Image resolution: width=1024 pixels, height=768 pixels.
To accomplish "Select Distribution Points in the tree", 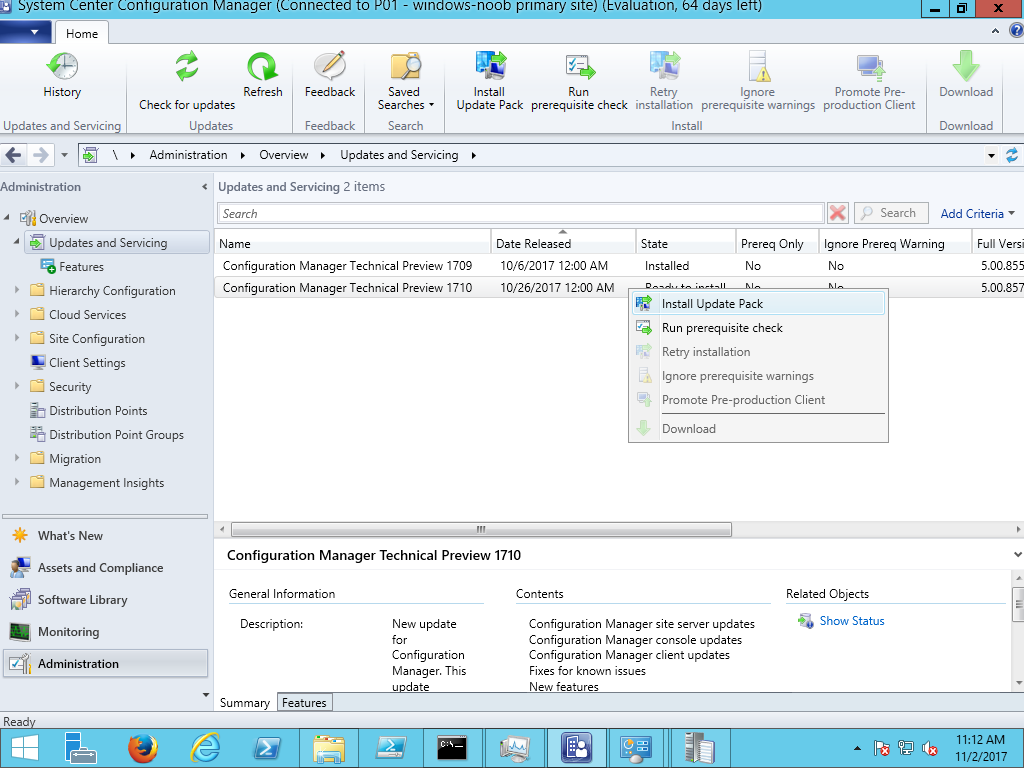I will [98, 410].
